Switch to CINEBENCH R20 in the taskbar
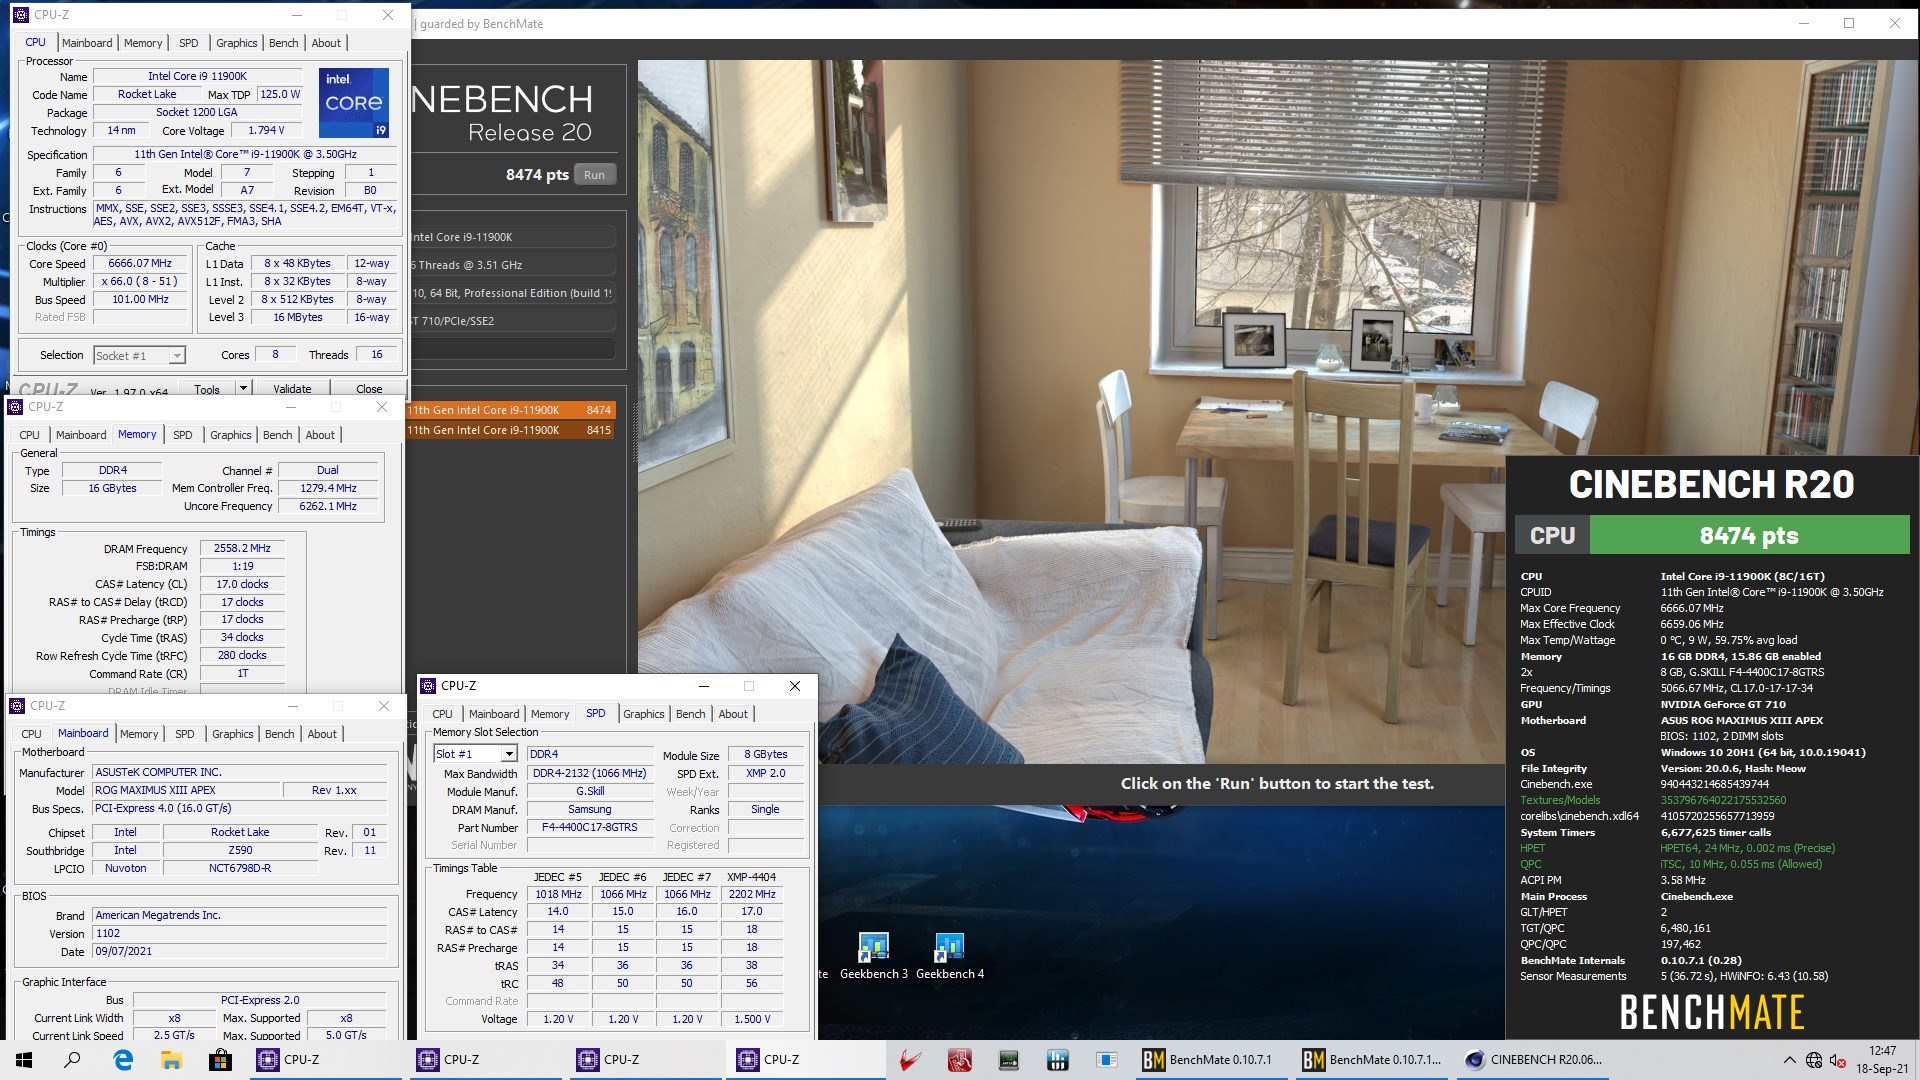Screen dimensions: 1920x1080 (x=1533, y=1060)
